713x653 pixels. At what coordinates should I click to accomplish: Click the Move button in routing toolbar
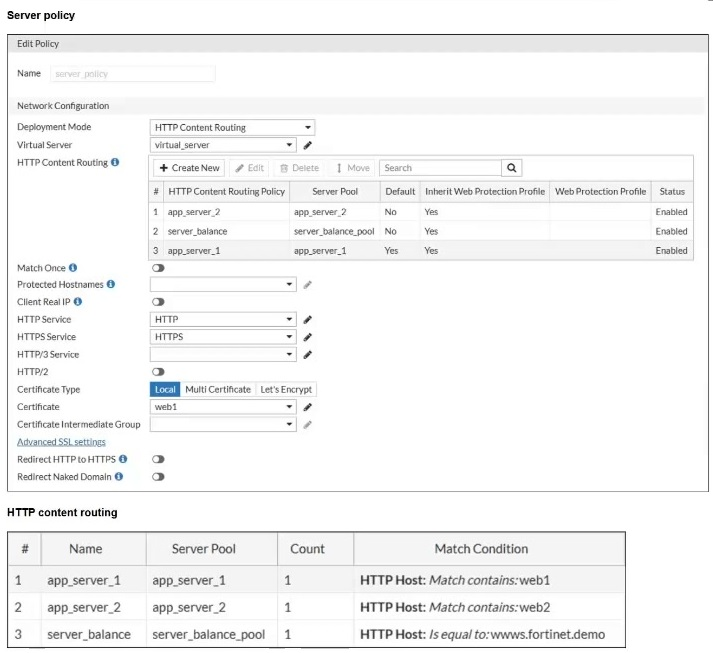pos(353,168)
